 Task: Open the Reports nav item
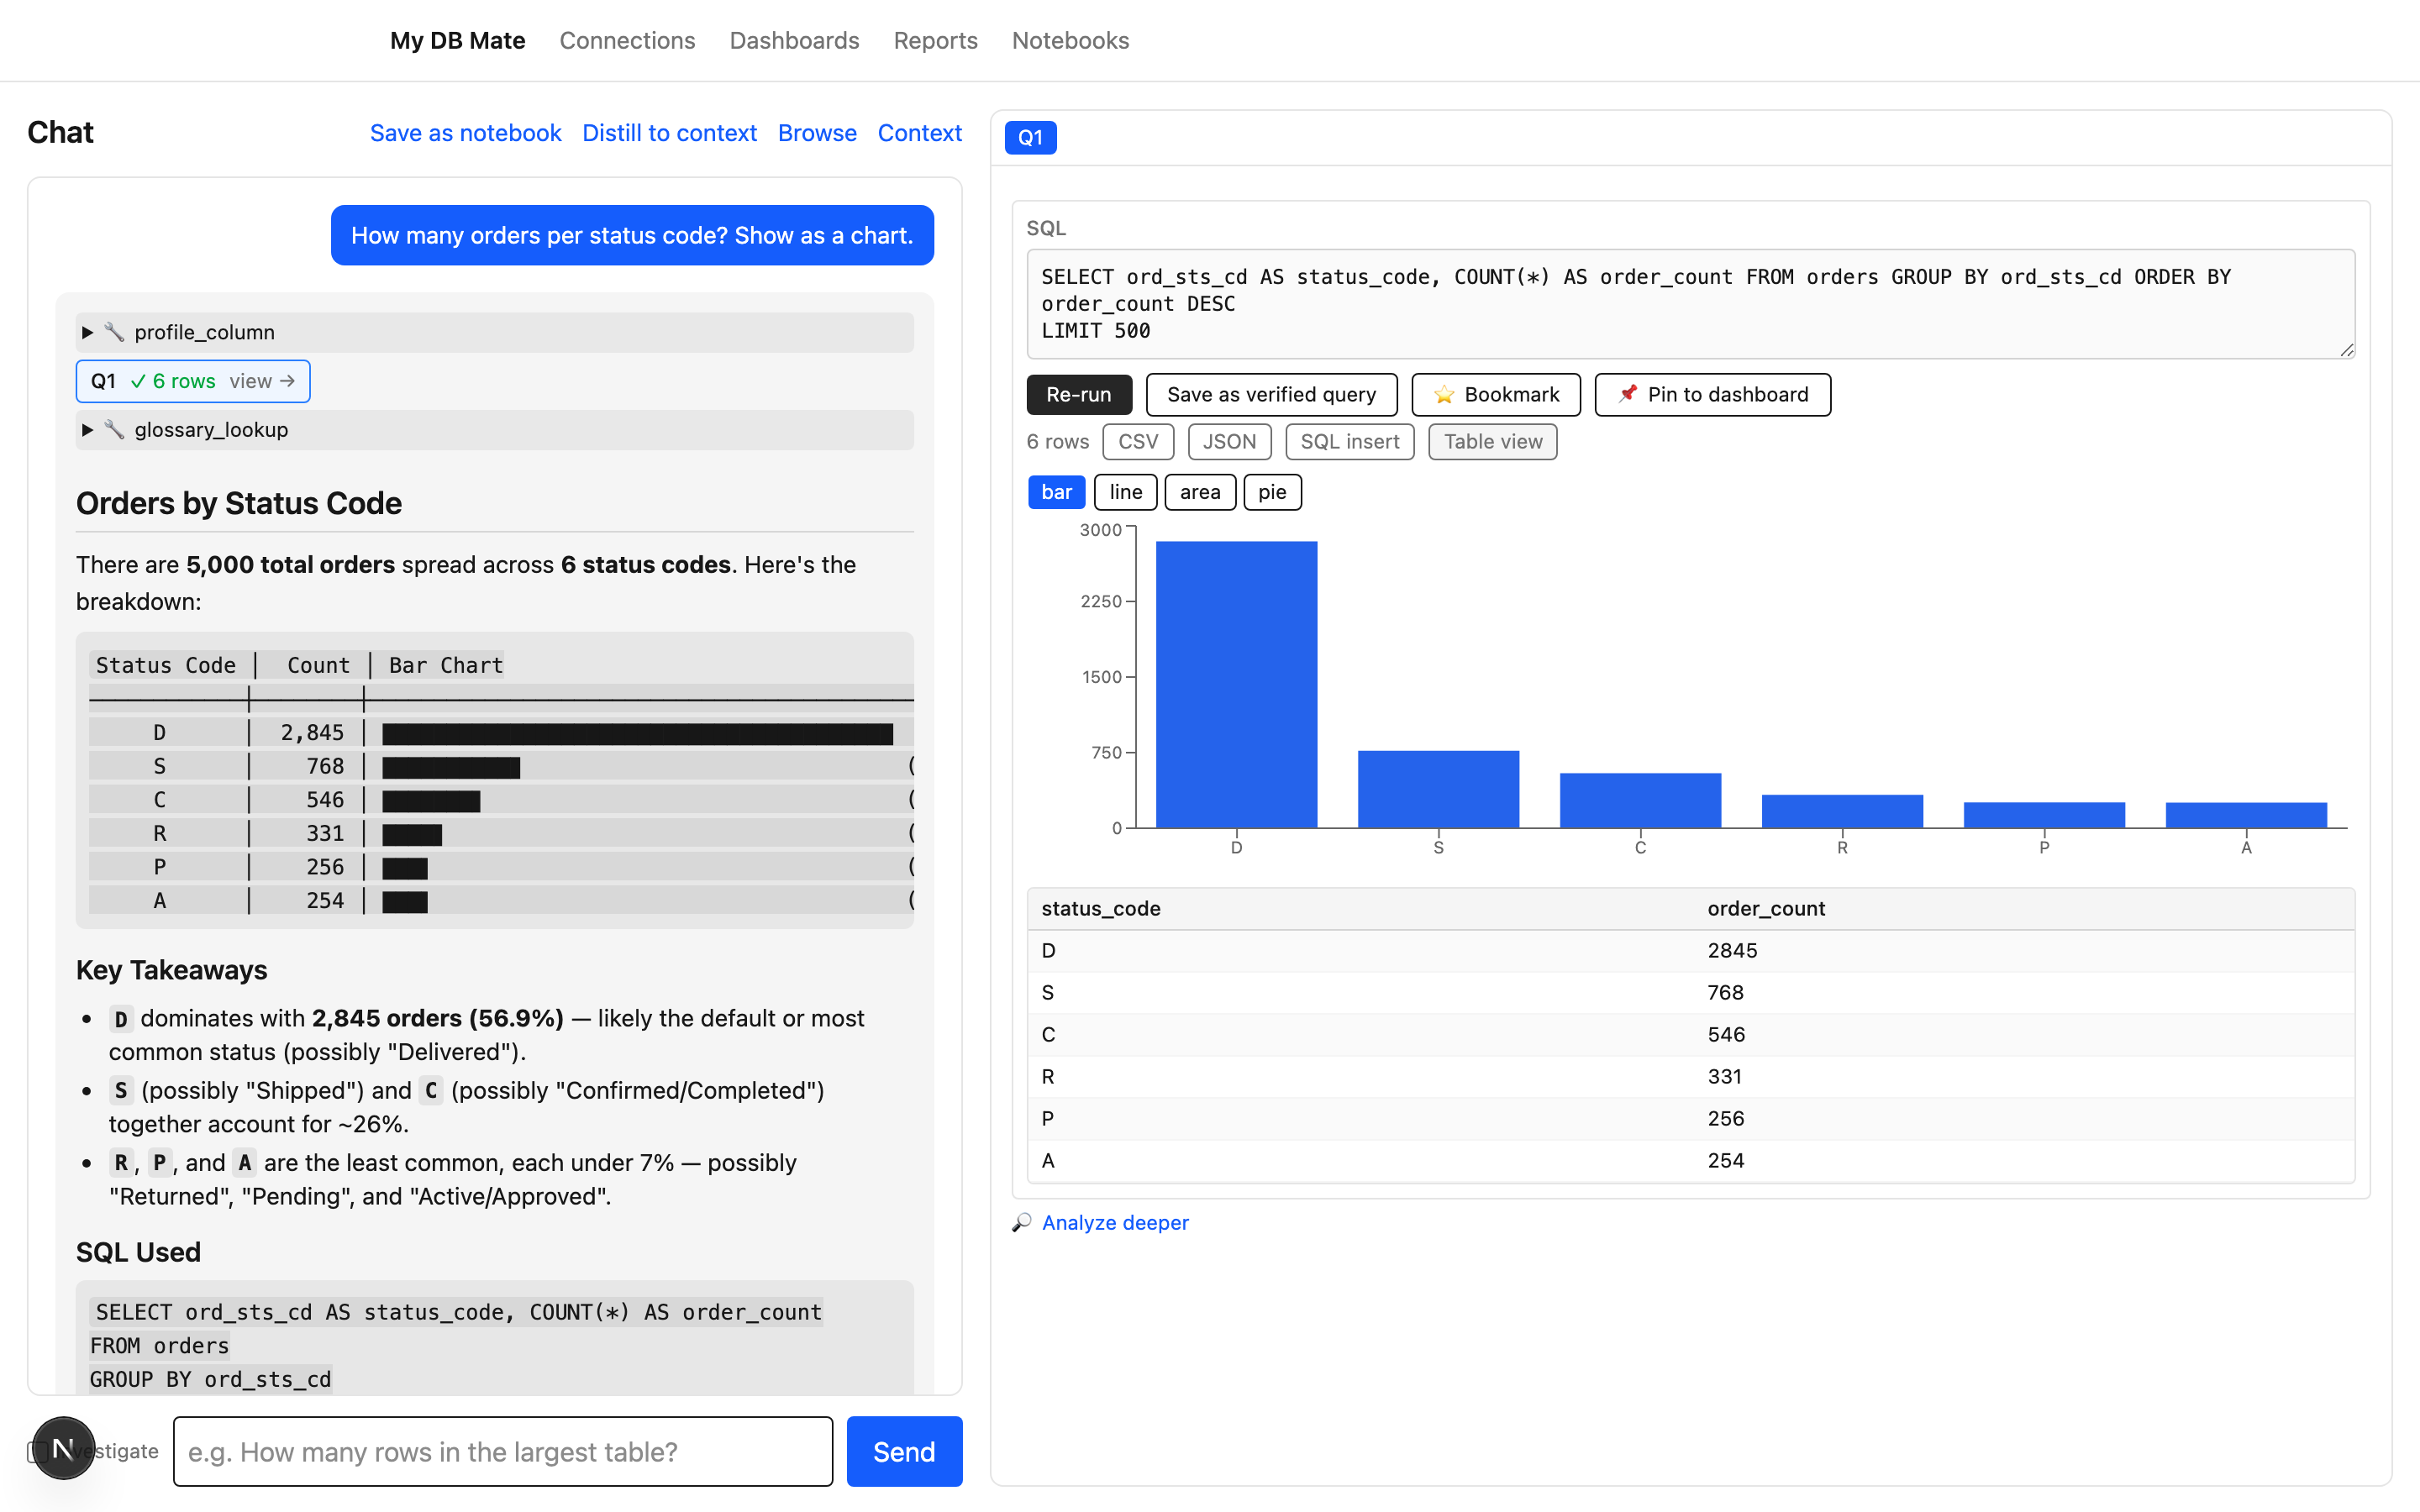pos(935,40)
